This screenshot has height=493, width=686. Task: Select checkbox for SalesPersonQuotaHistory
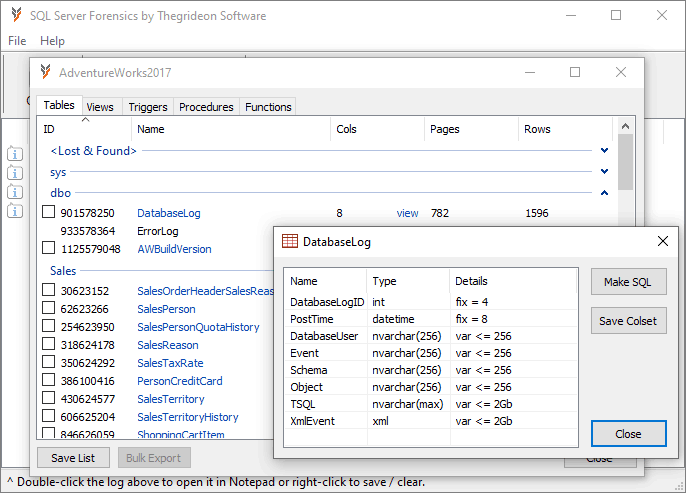pos(48,326)
